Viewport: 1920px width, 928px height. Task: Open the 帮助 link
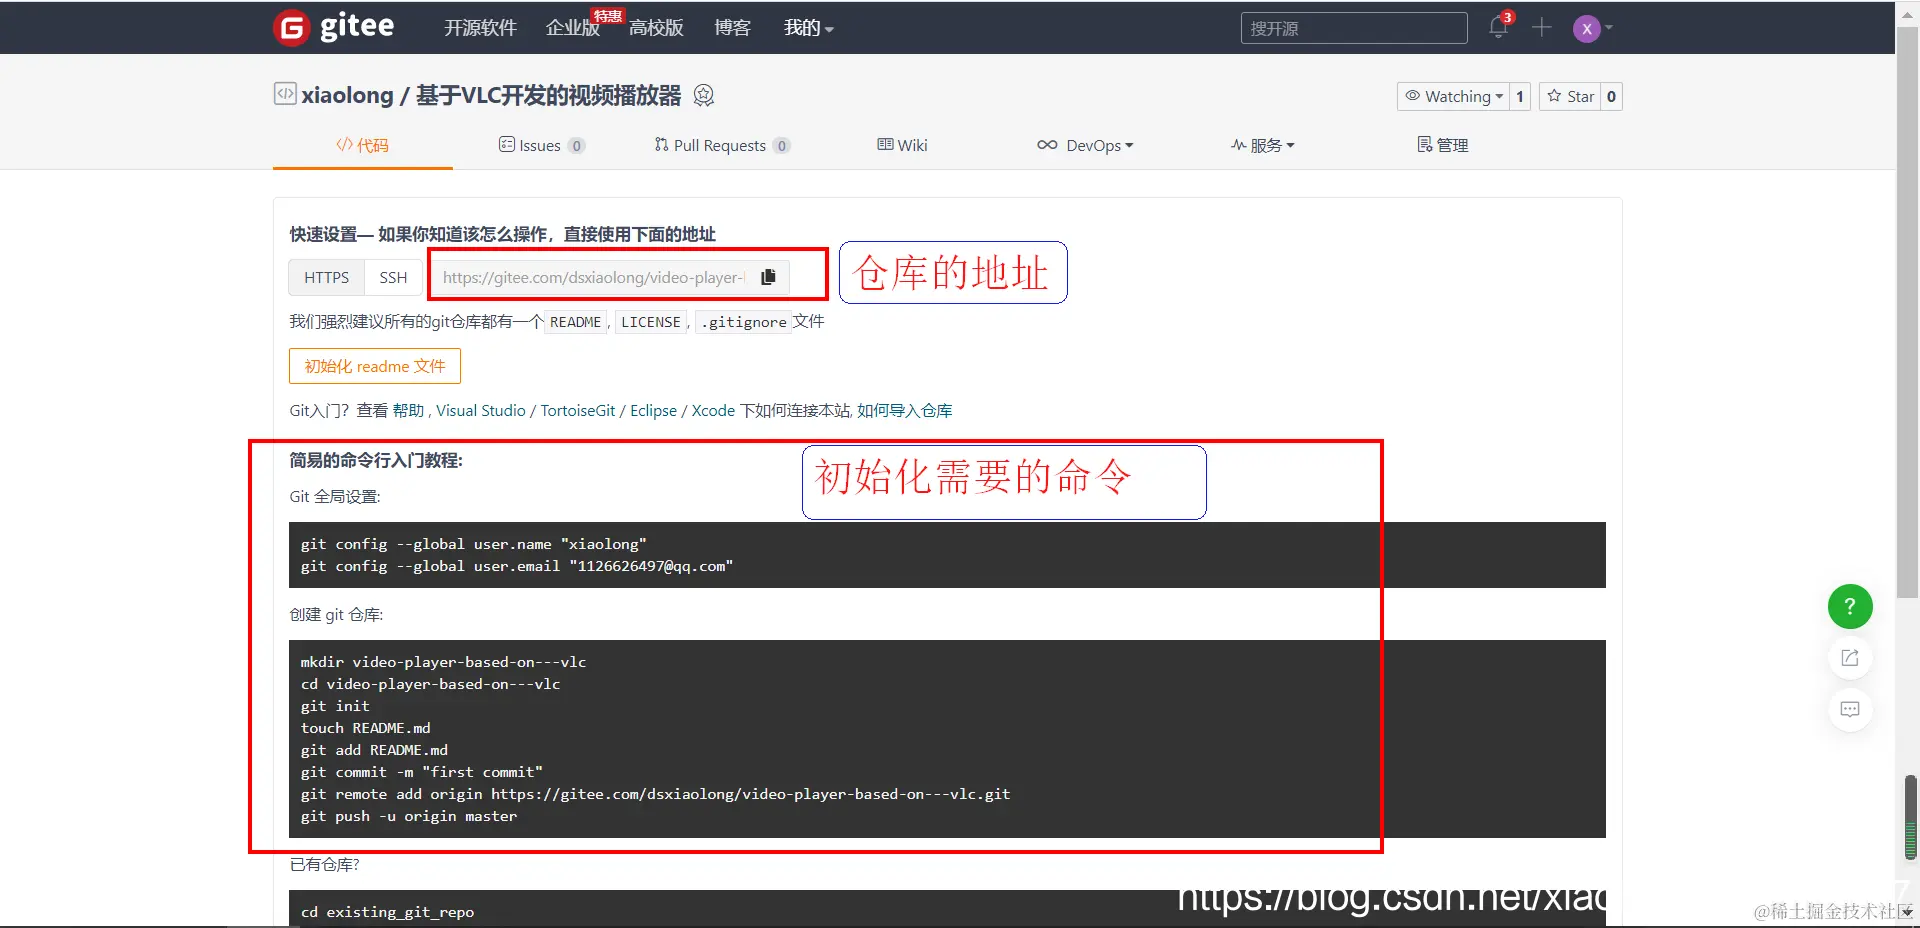pos(408,410)
